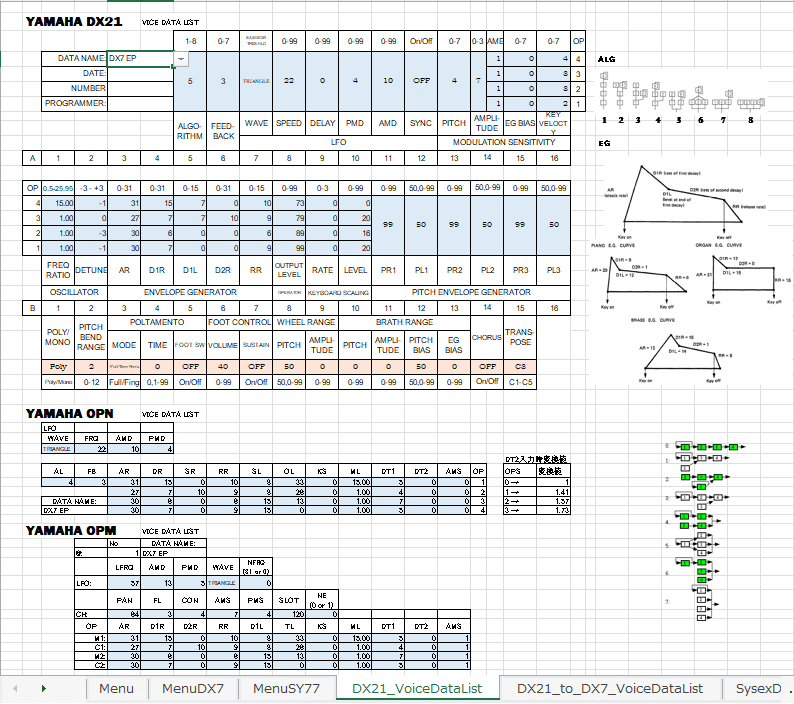Image resolution: width=794 pixels, height=704 pixels.
Task: Select the OPM PAN value 64
Action: pos(124,614)
